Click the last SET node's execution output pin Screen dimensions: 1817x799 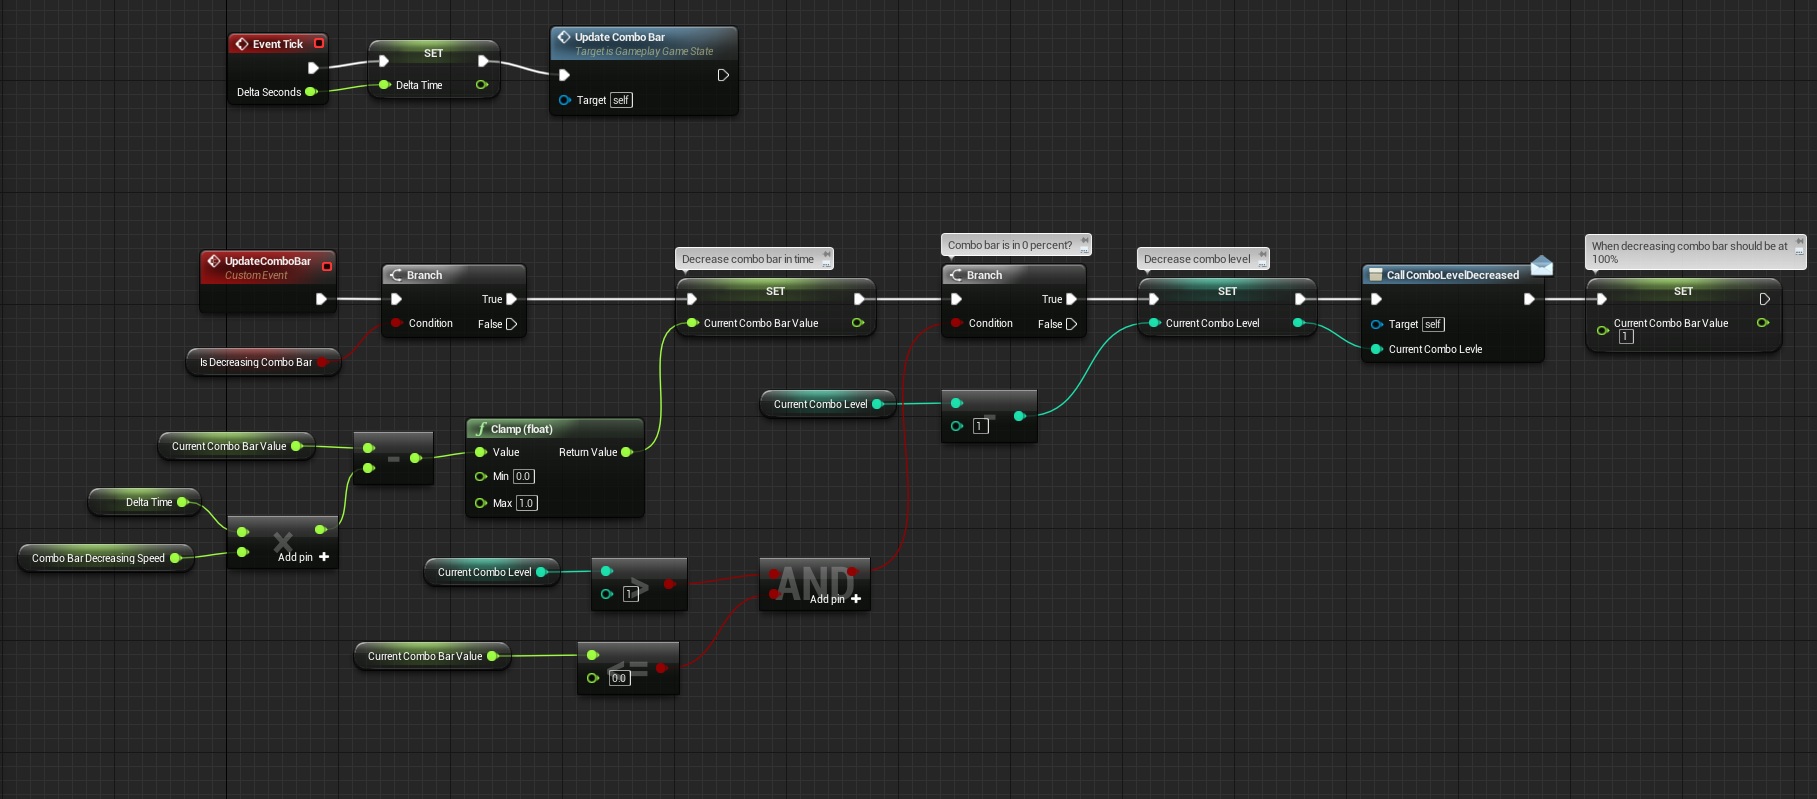click(x=1765, y=299)
